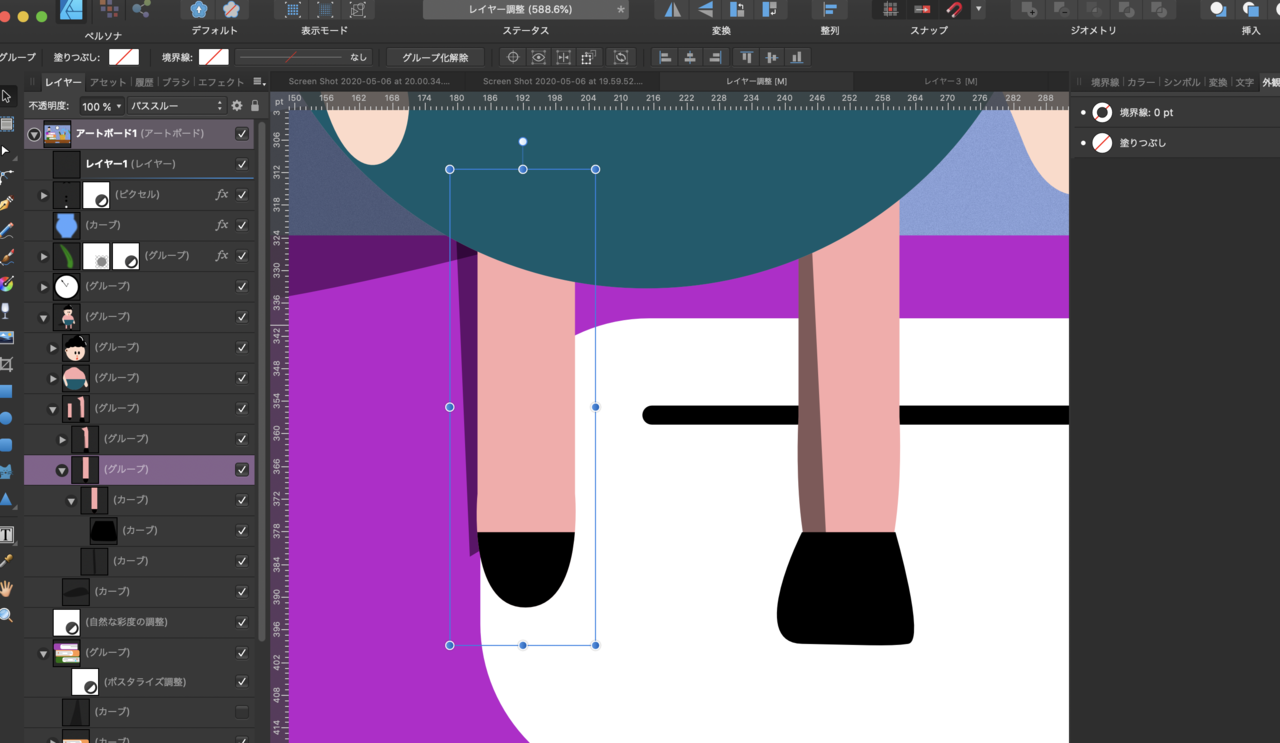
Task: Select the Transparency wine glass tool
Action: pos(7,311)
